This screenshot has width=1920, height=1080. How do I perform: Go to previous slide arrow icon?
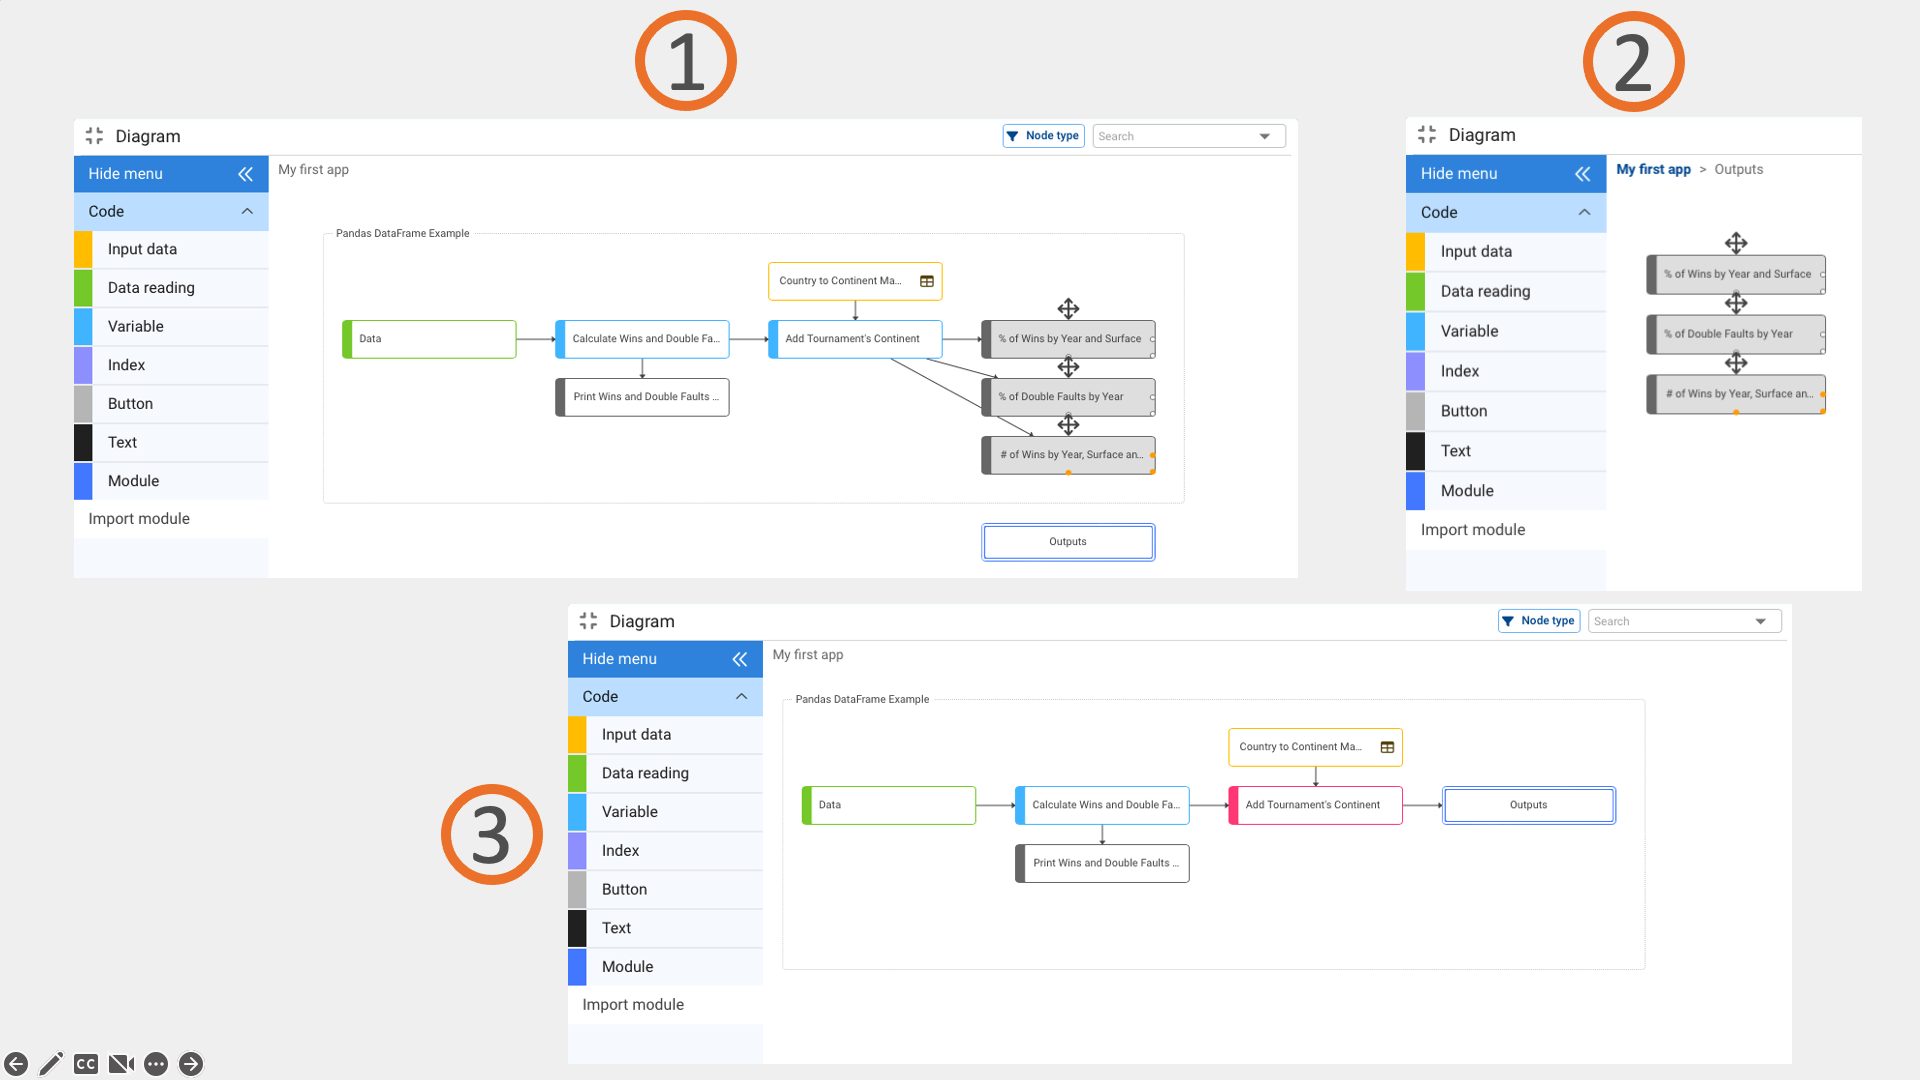pos(16,1063)
